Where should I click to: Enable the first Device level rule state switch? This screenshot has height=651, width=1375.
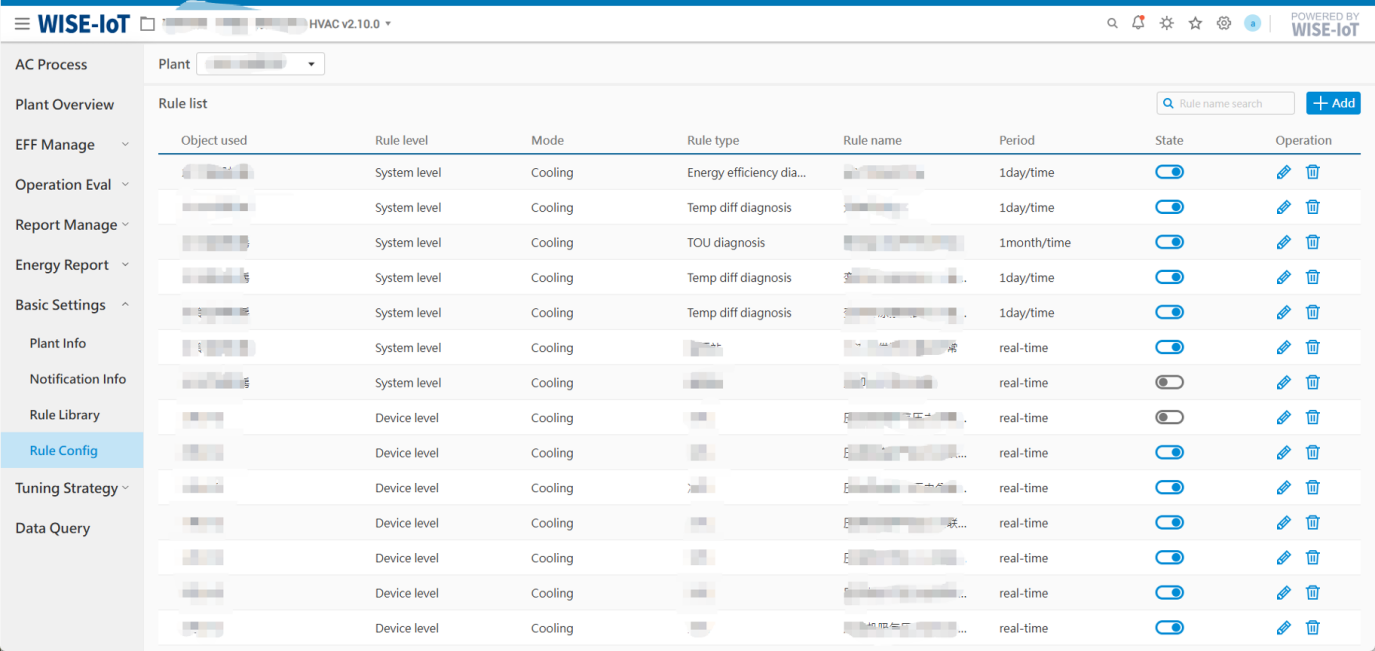pos(1169,418)
